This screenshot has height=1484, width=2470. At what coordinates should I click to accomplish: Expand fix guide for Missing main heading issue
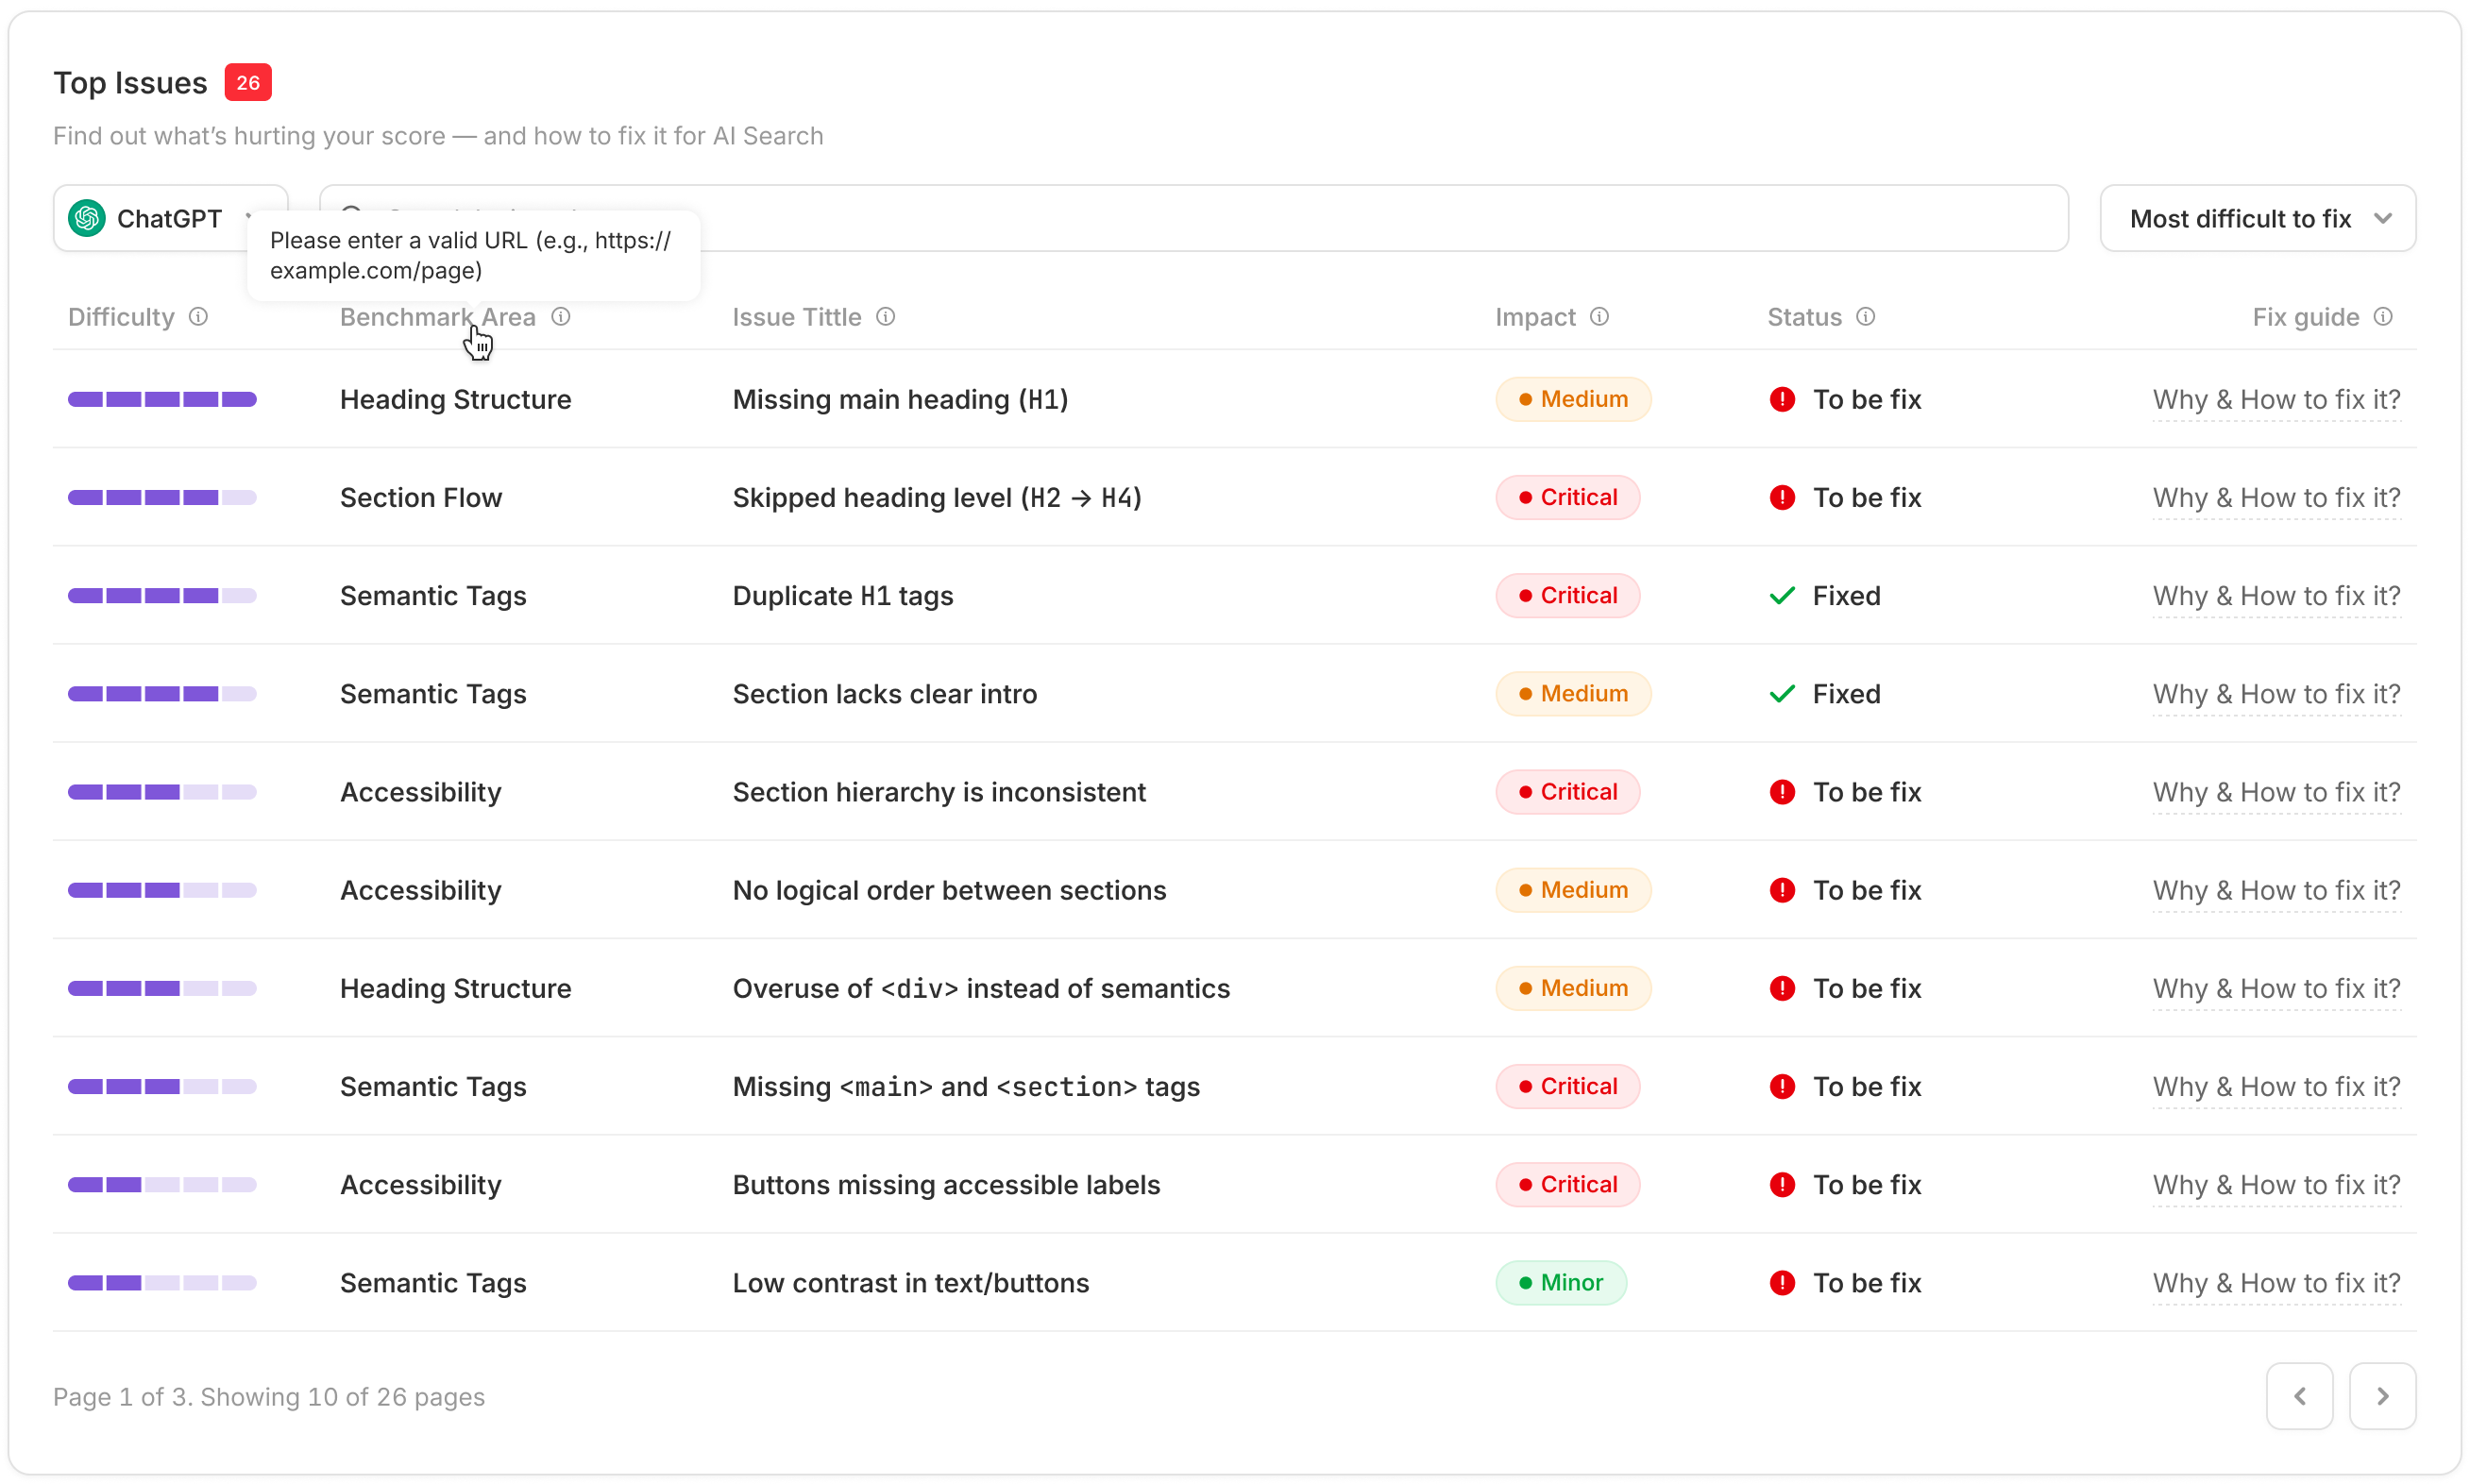(2276, 399)
